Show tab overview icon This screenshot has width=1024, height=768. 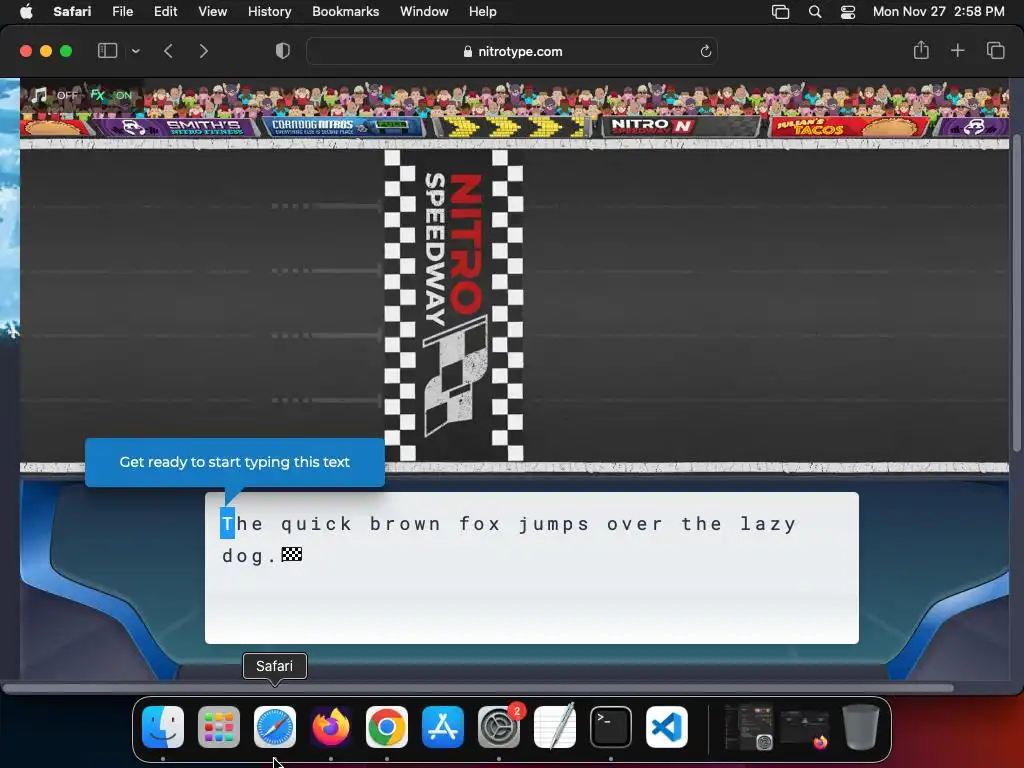tap(995, 50)
